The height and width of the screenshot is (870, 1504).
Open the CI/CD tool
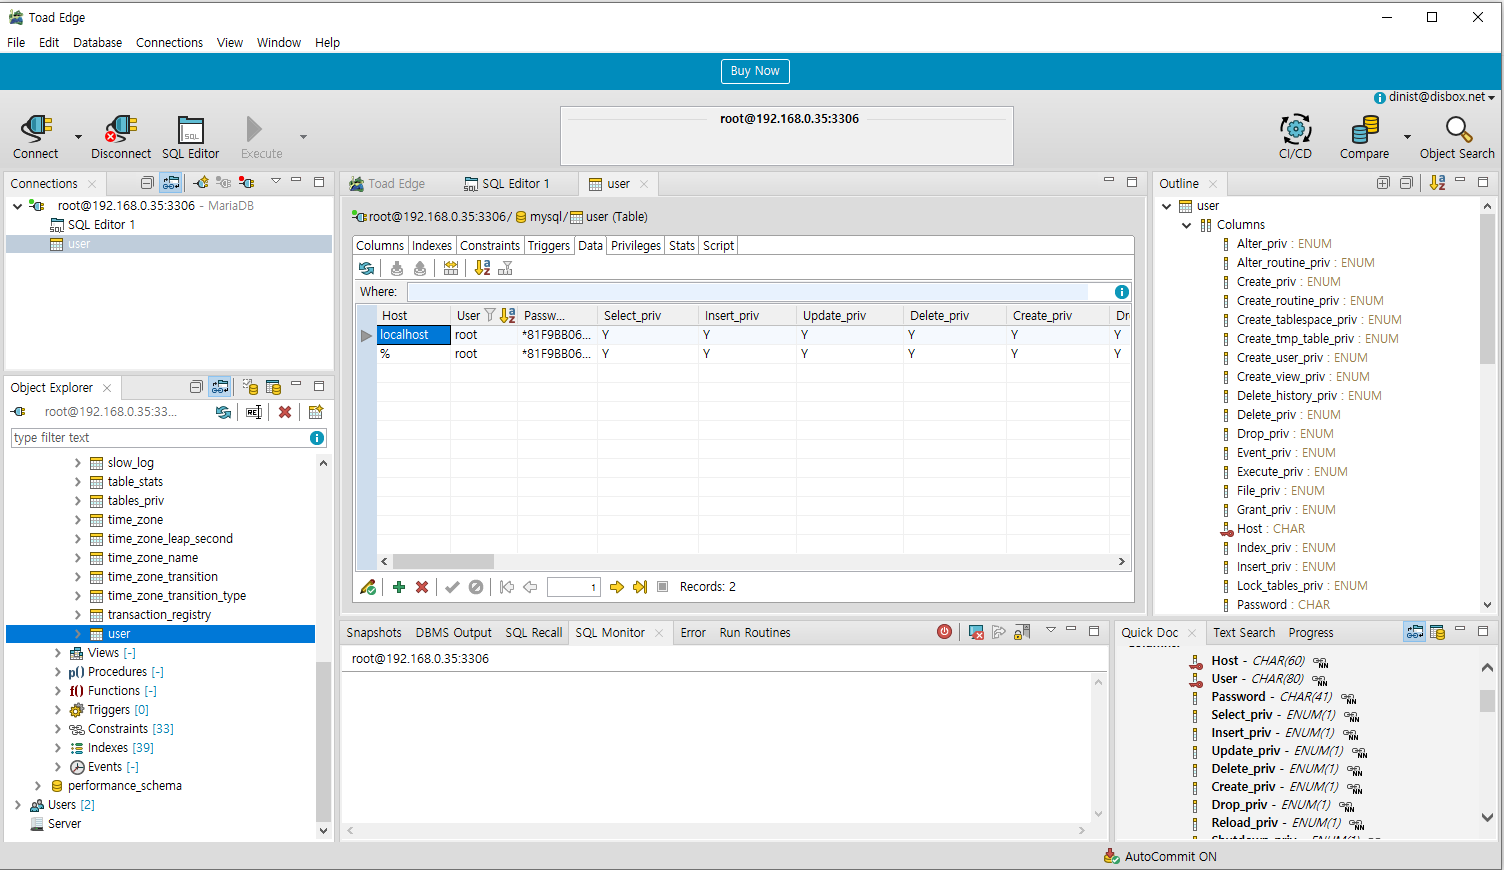click(x=1295, y=137)
